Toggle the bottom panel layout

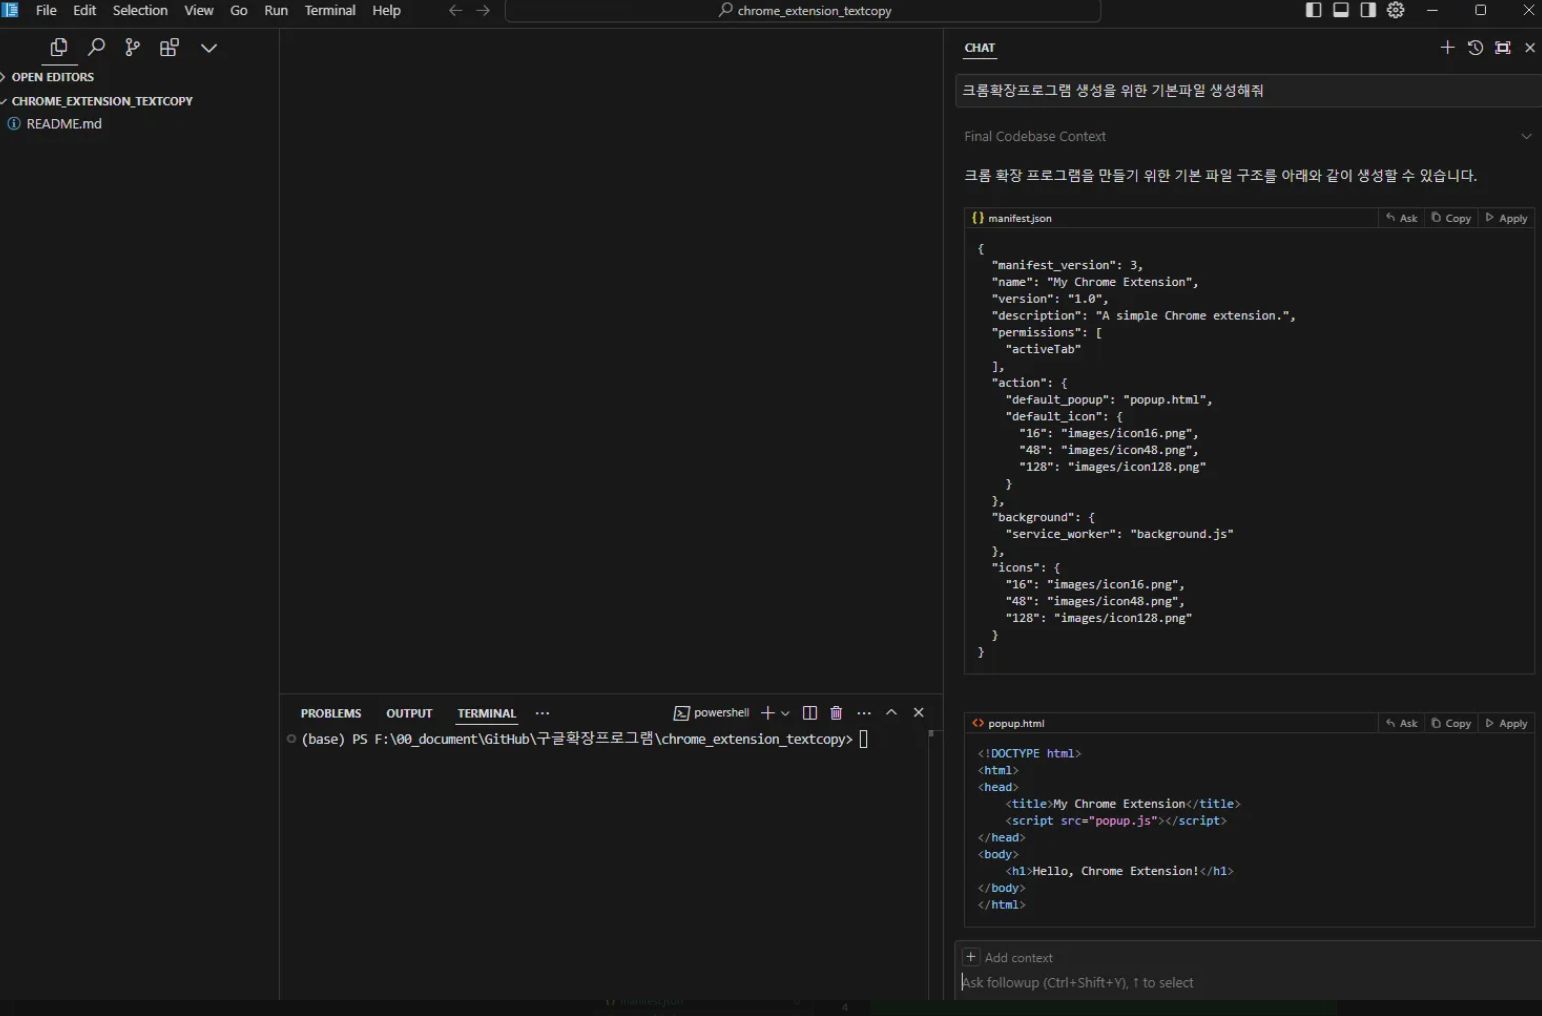(x=1341, y=10)
